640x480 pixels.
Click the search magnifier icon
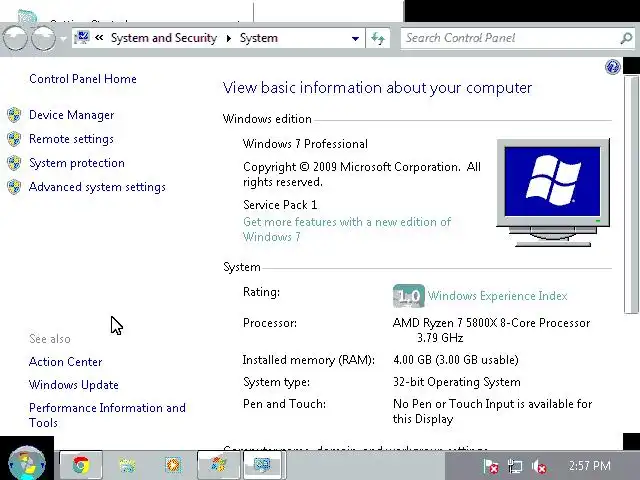click(626, 38)
